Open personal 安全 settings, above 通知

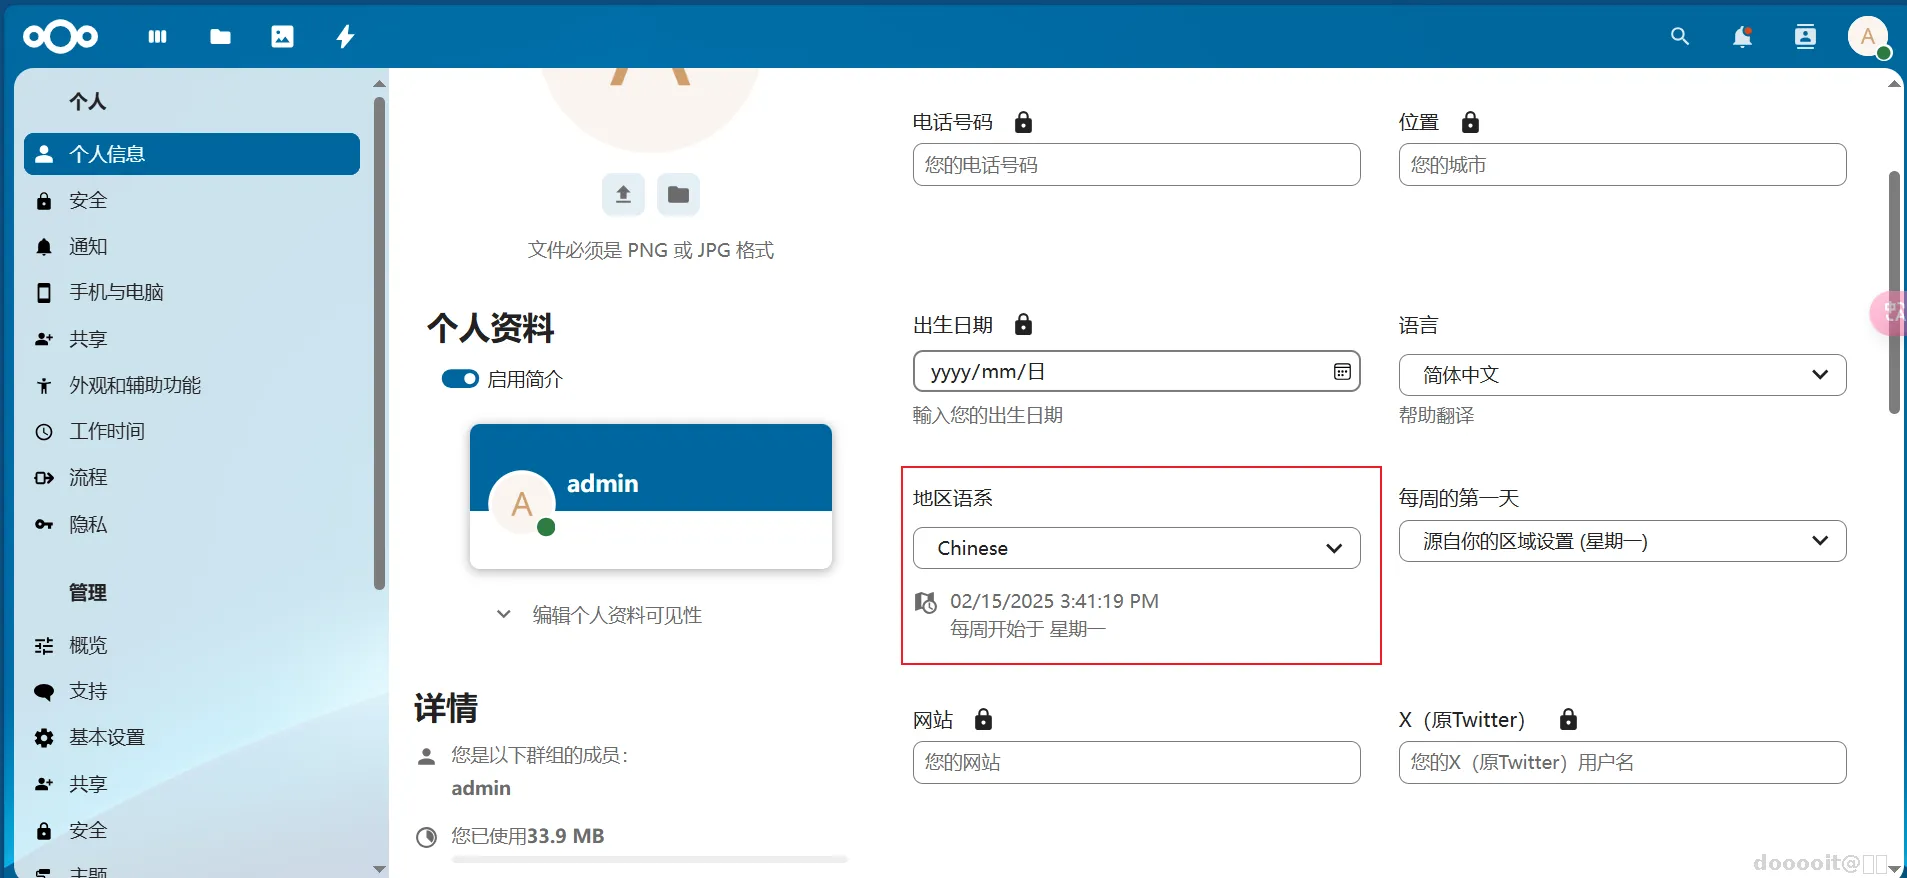(192, 200)
